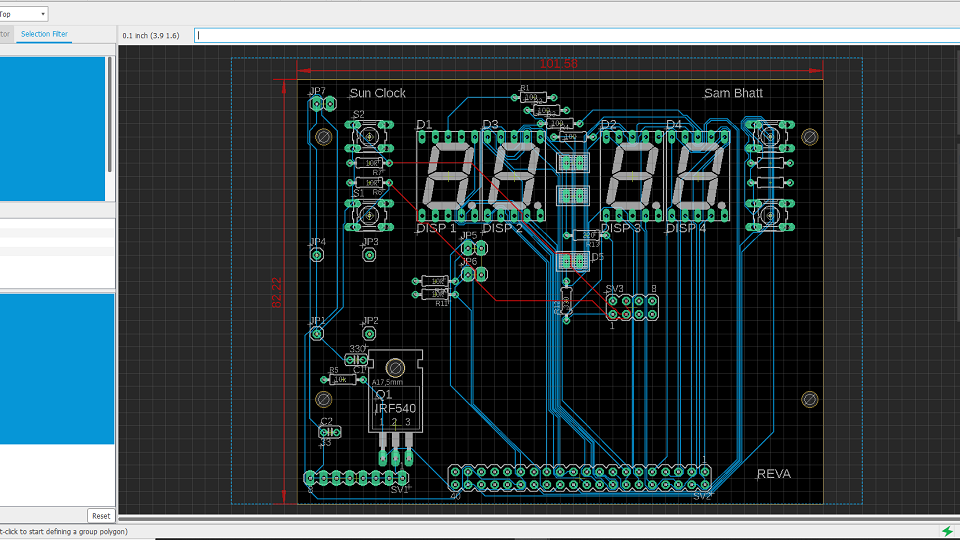Open the partially hidden tab beside Selection Filter
960x540 pixels.
5,34
